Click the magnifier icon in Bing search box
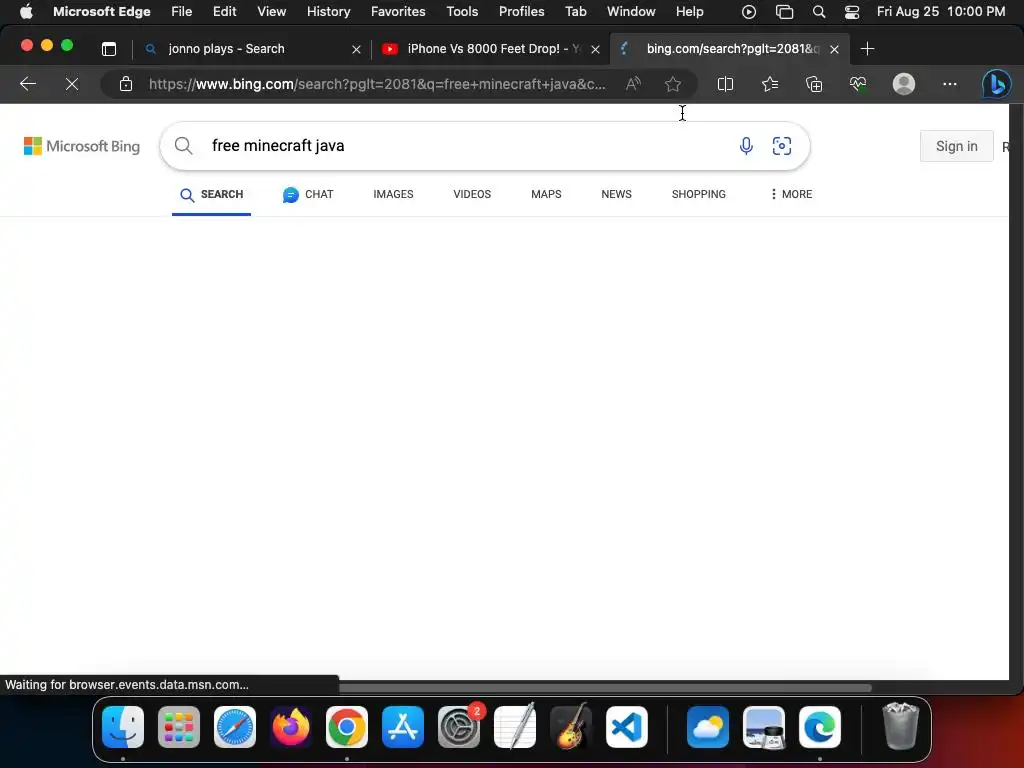 (184, 146)
